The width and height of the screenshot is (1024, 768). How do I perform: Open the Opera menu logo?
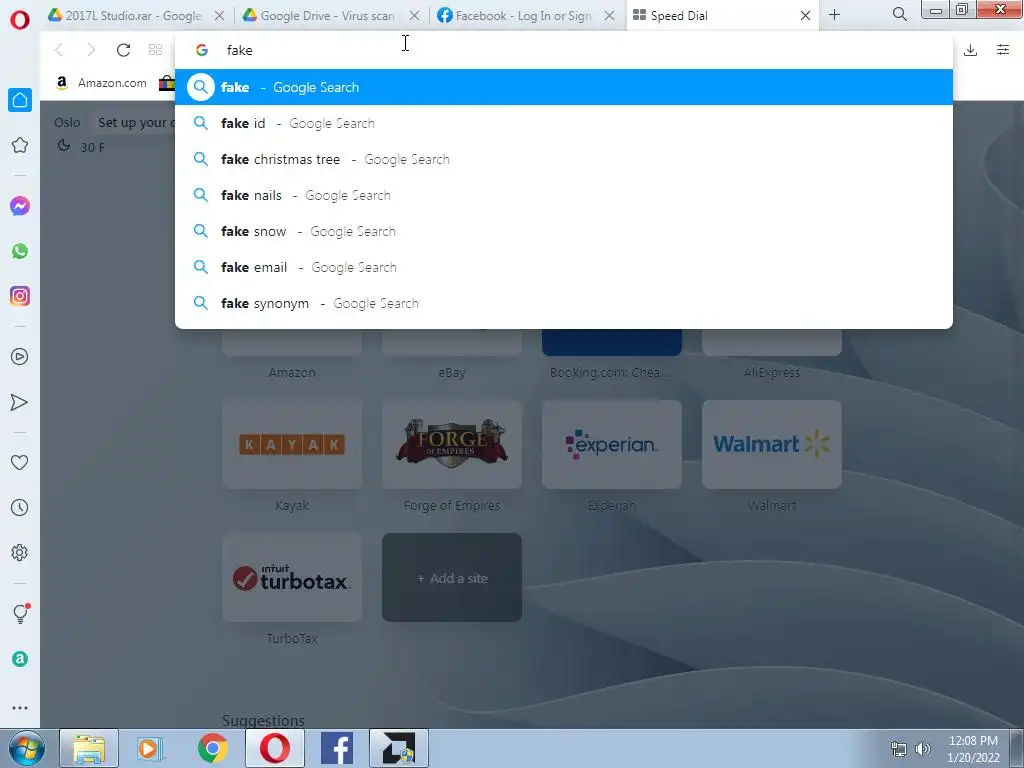coord(20,20)
